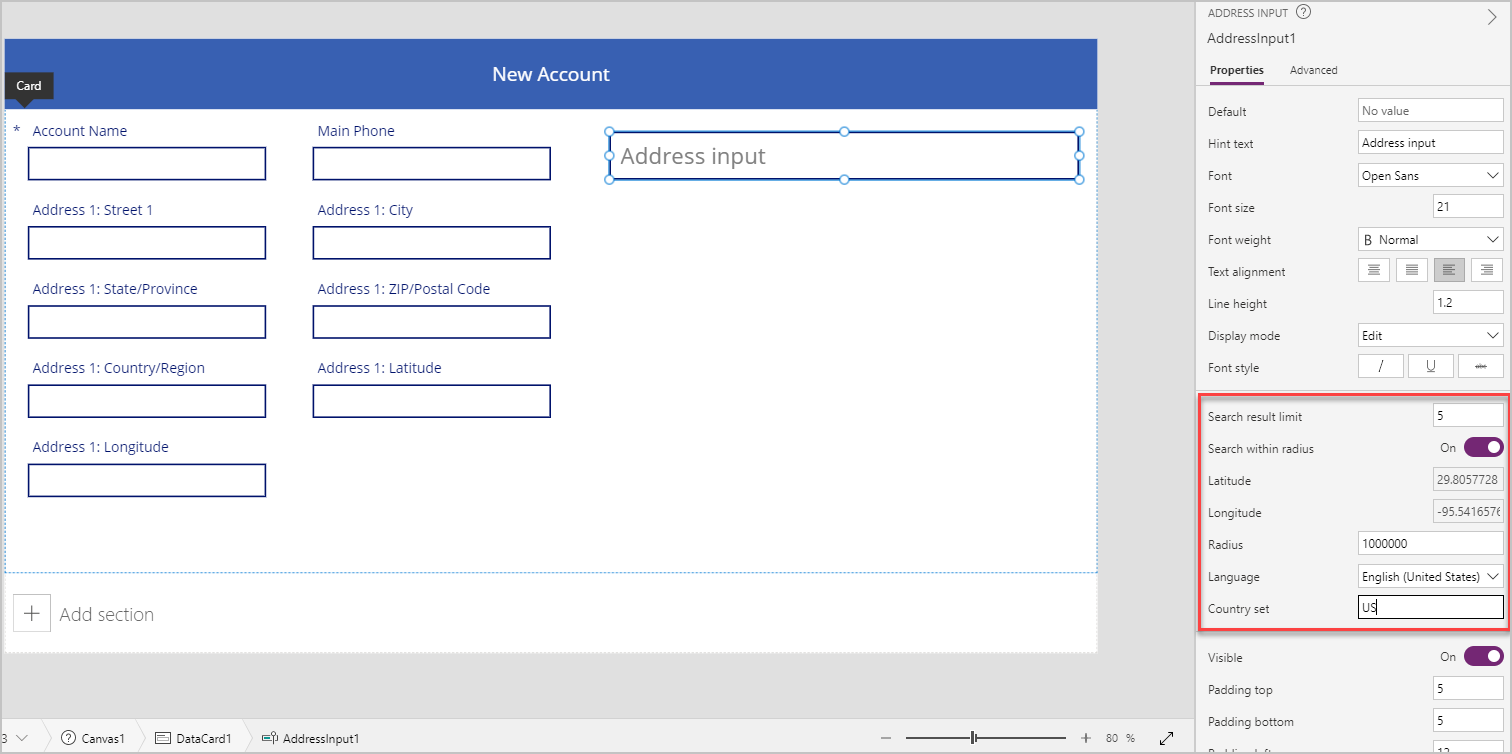
Task: Click the Canvas1 breadcrumb icon
Action: coord(68,738)
